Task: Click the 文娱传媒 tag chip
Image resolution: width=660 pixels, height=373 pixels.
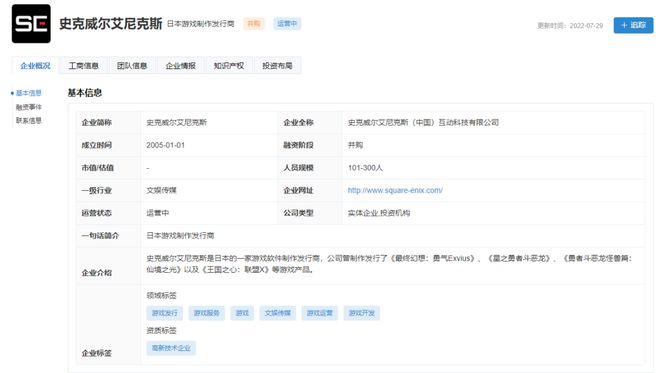Action: coord(278,313)
